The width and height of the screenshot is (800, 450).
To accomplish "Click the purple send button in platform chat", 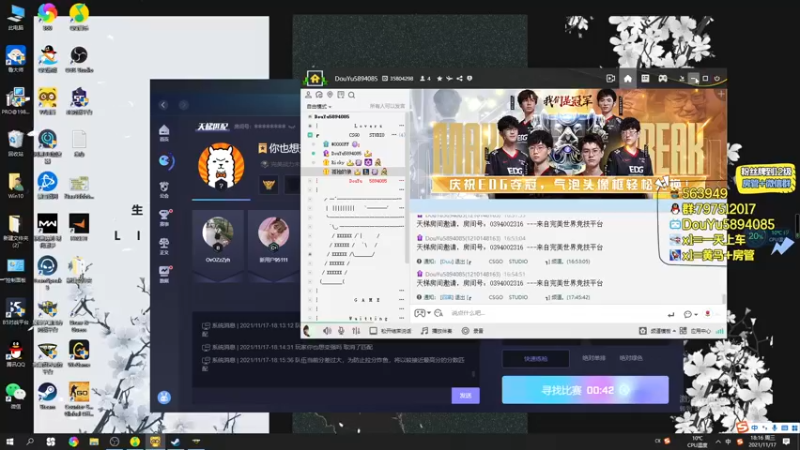I will point(465,395).
